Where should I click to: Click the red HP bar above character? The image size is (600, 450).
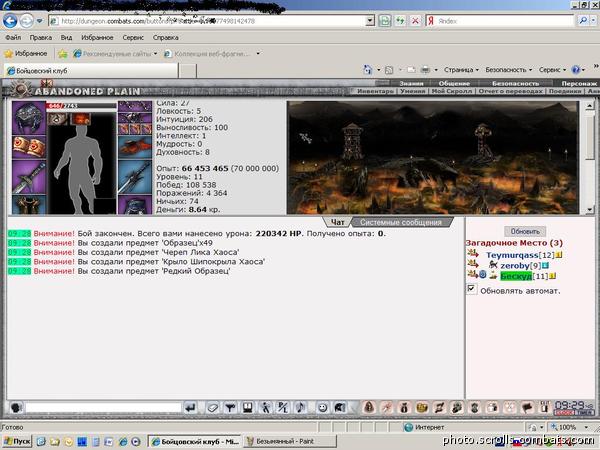[81, 106]
